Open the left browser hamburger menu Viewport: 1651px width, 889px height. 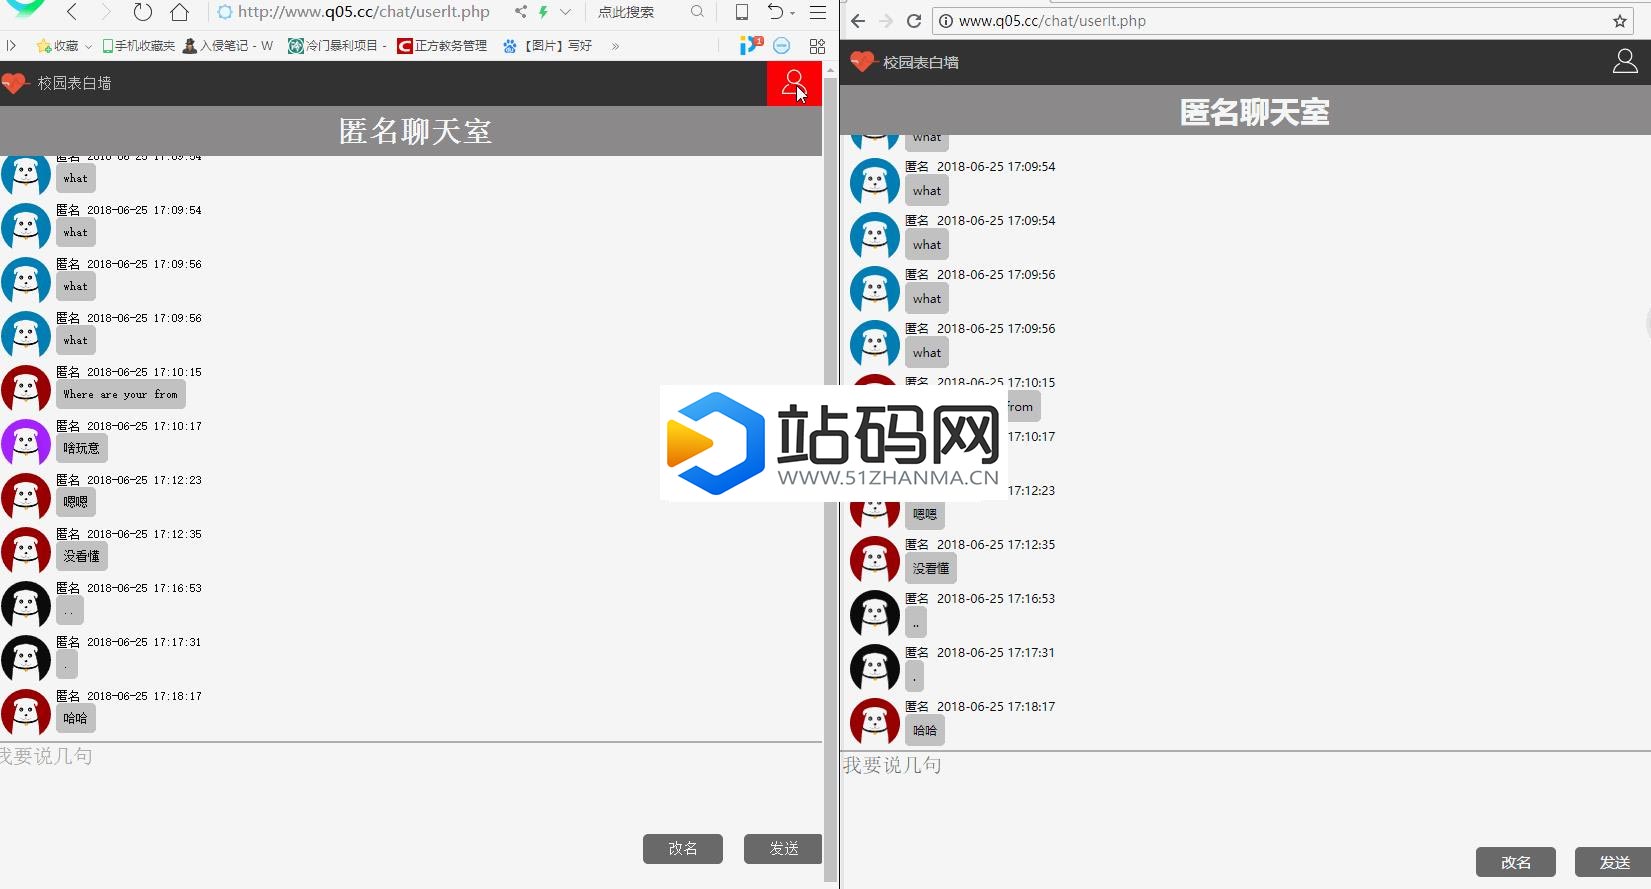click(818, 12)
